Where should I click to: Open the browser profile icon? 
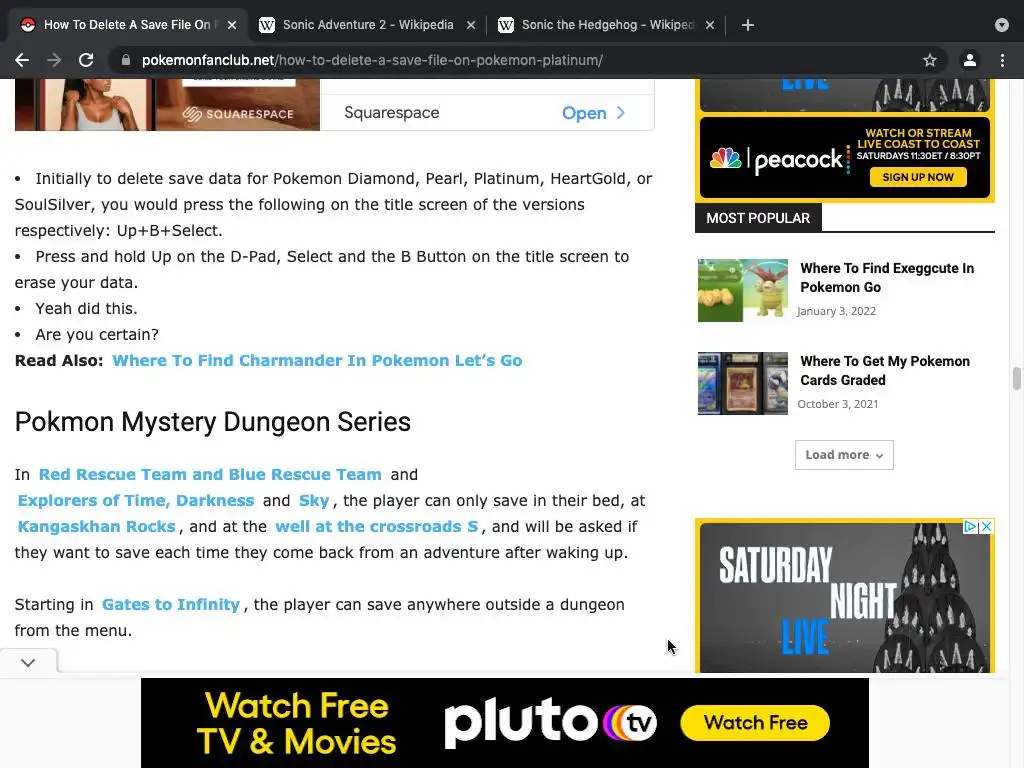click(970, 60)
